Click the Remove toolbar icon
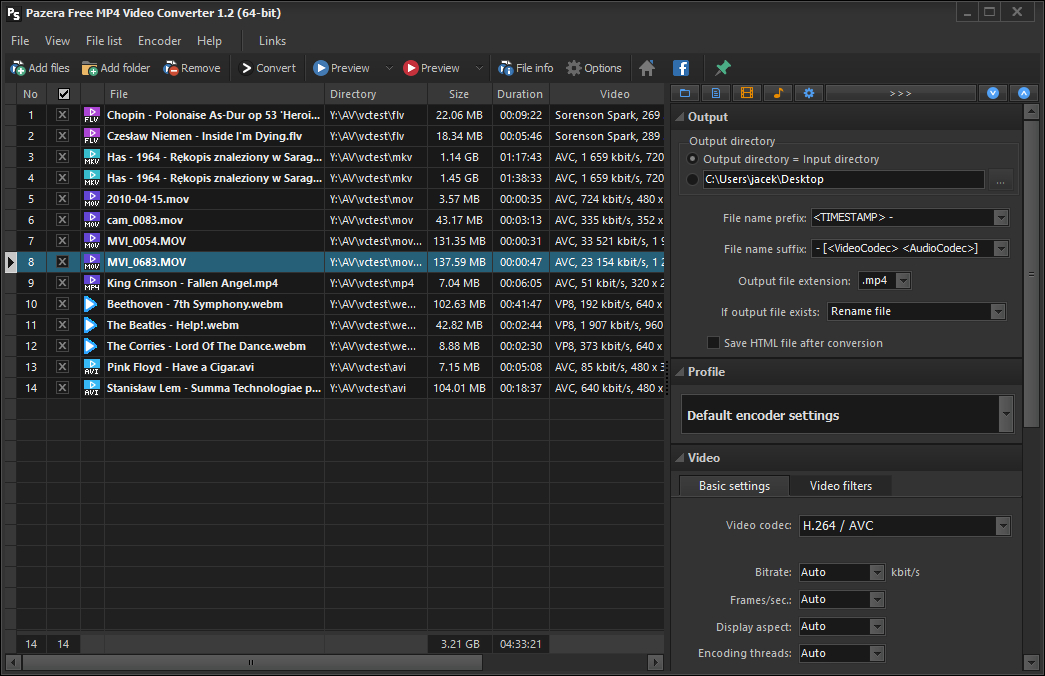Image resolution: width=1045 pixels, height=676 pixels. tap(171, 68)
